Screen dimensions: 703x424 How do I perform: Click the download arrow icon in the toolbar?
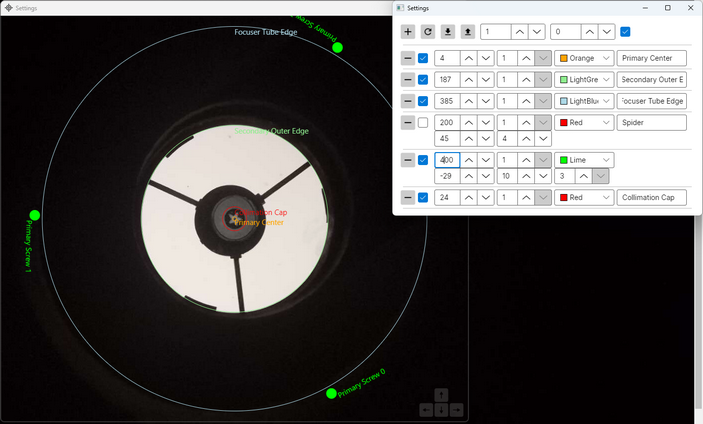click(447, 32)
